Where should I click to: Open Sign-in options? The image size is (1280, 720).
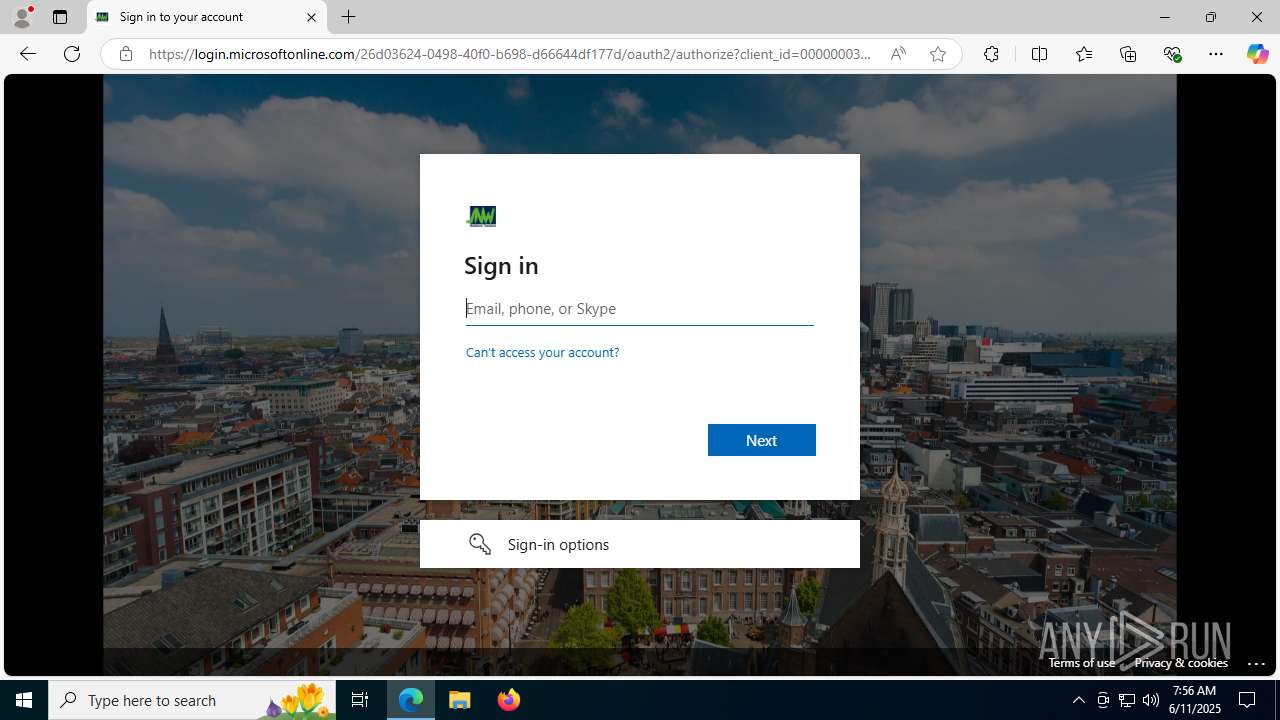point(640,544)
